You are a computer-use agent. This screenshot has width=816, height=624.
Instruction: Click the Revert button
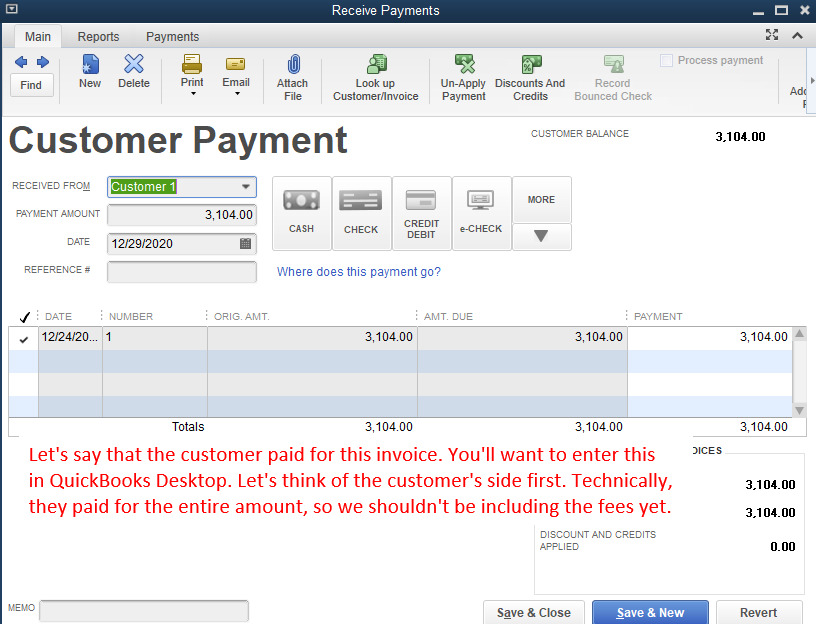coord(759,613)
